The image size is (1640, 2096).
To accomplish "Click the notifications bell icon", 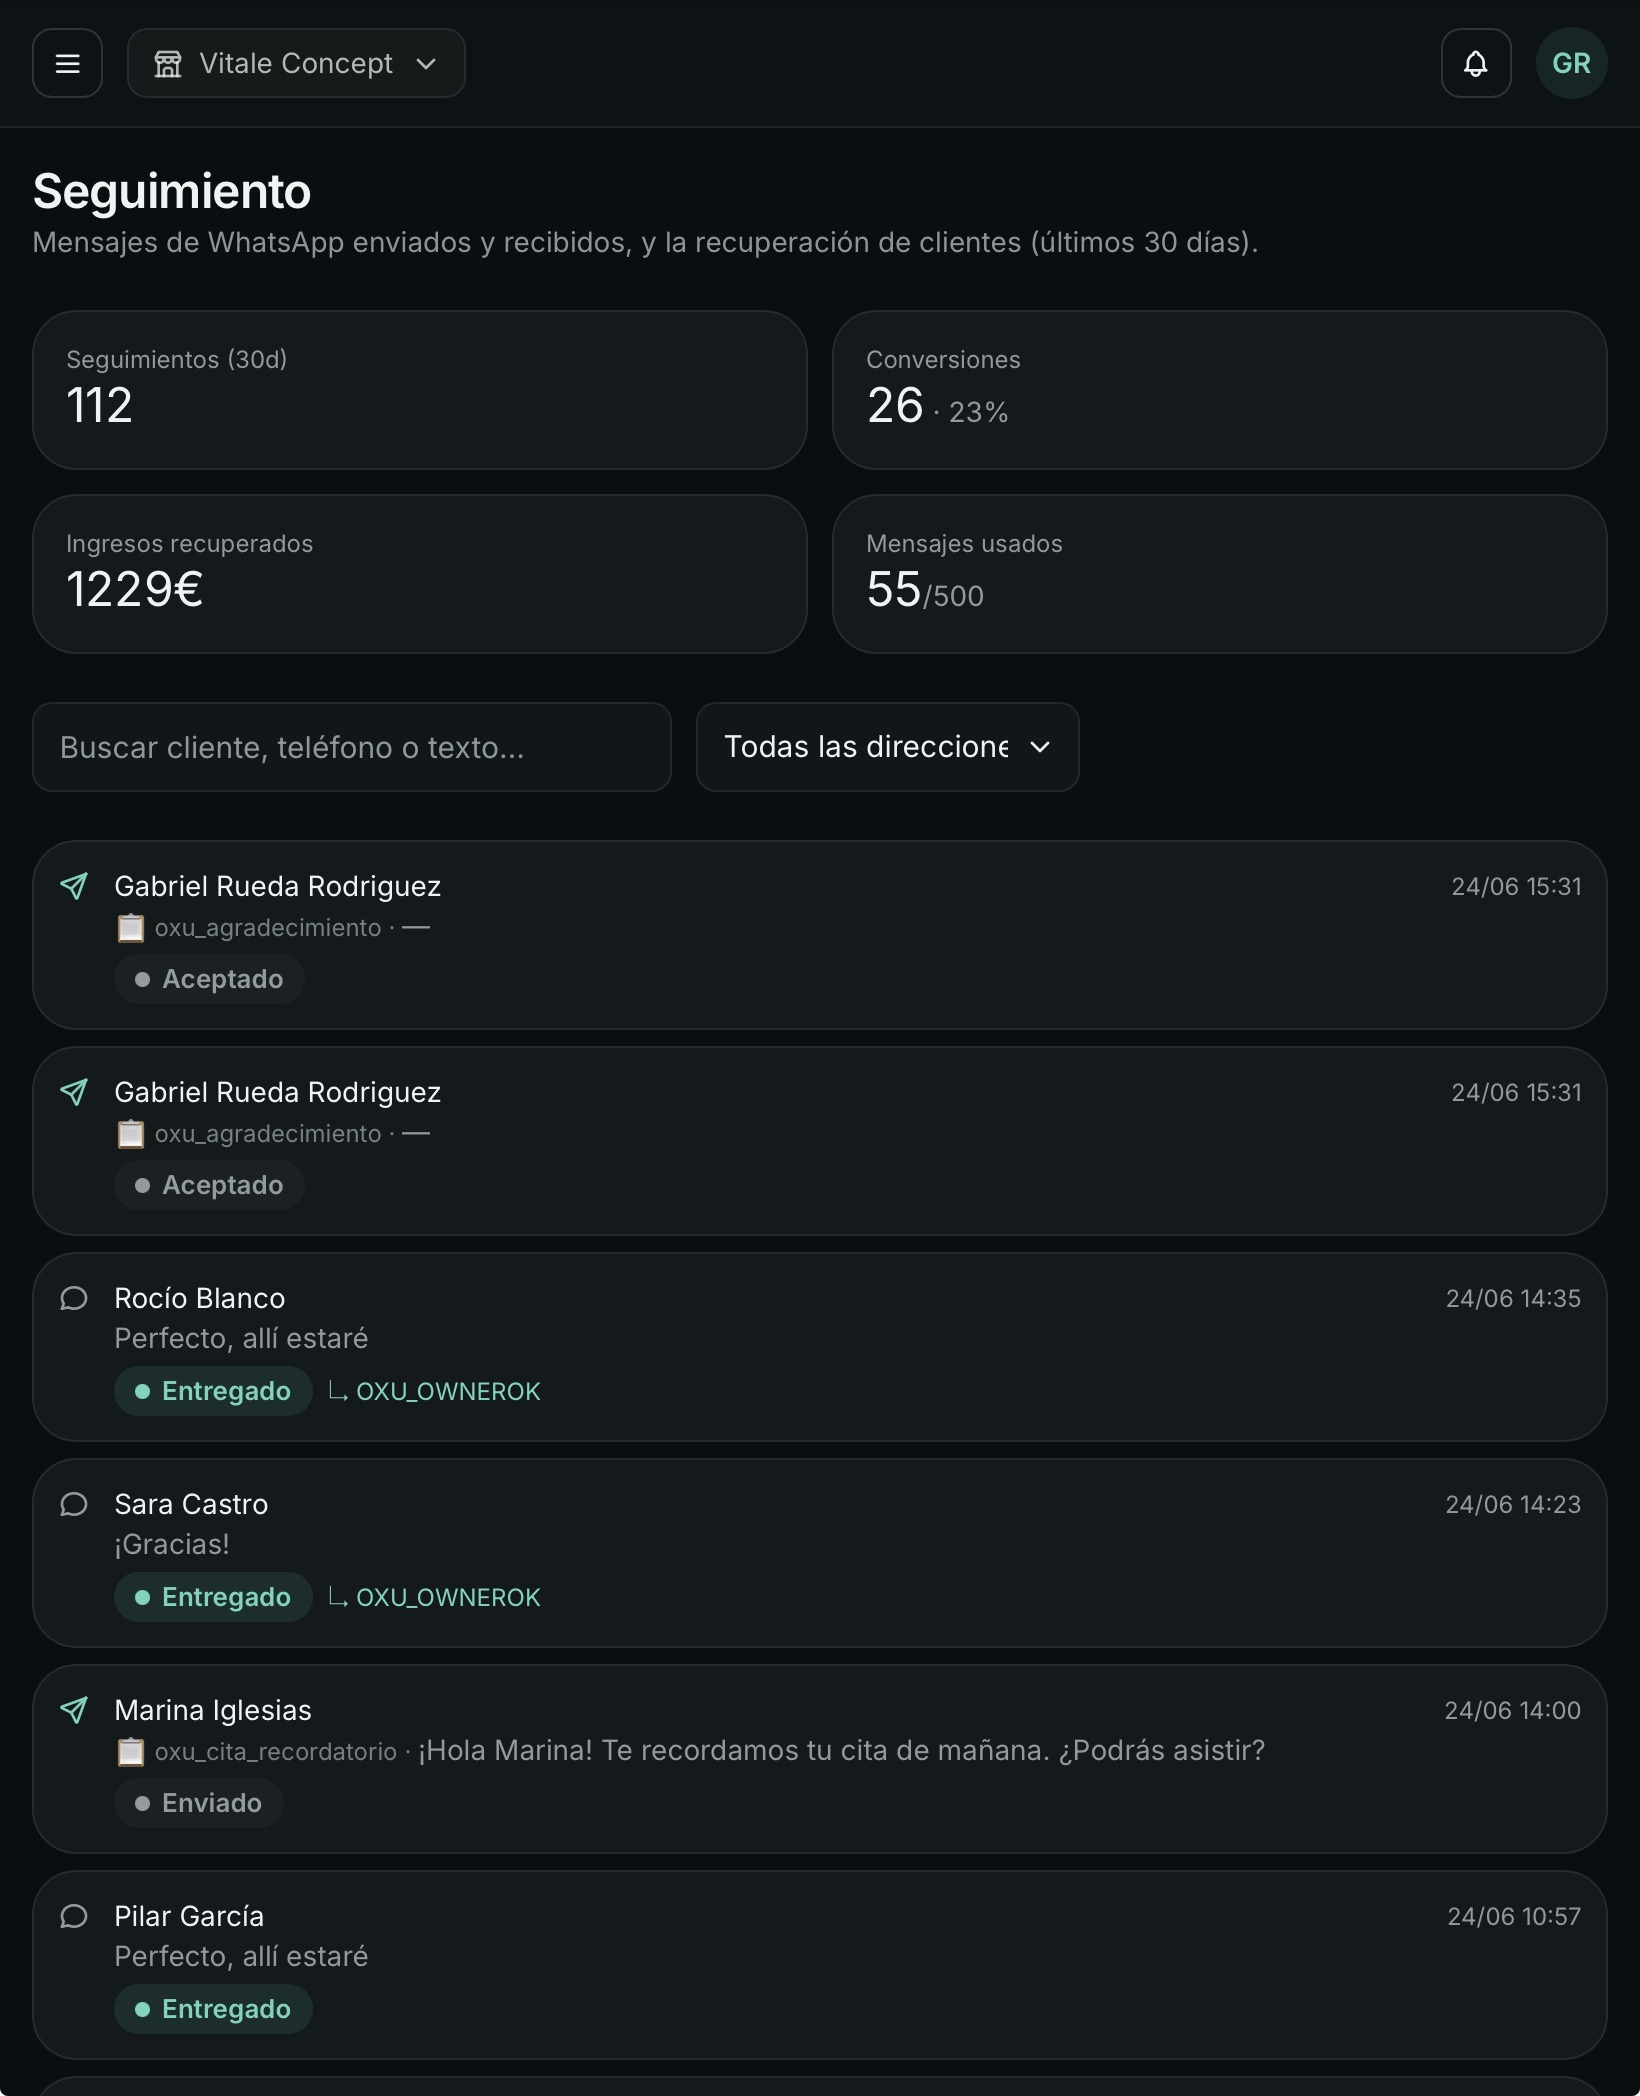I will coord(1475,63).
